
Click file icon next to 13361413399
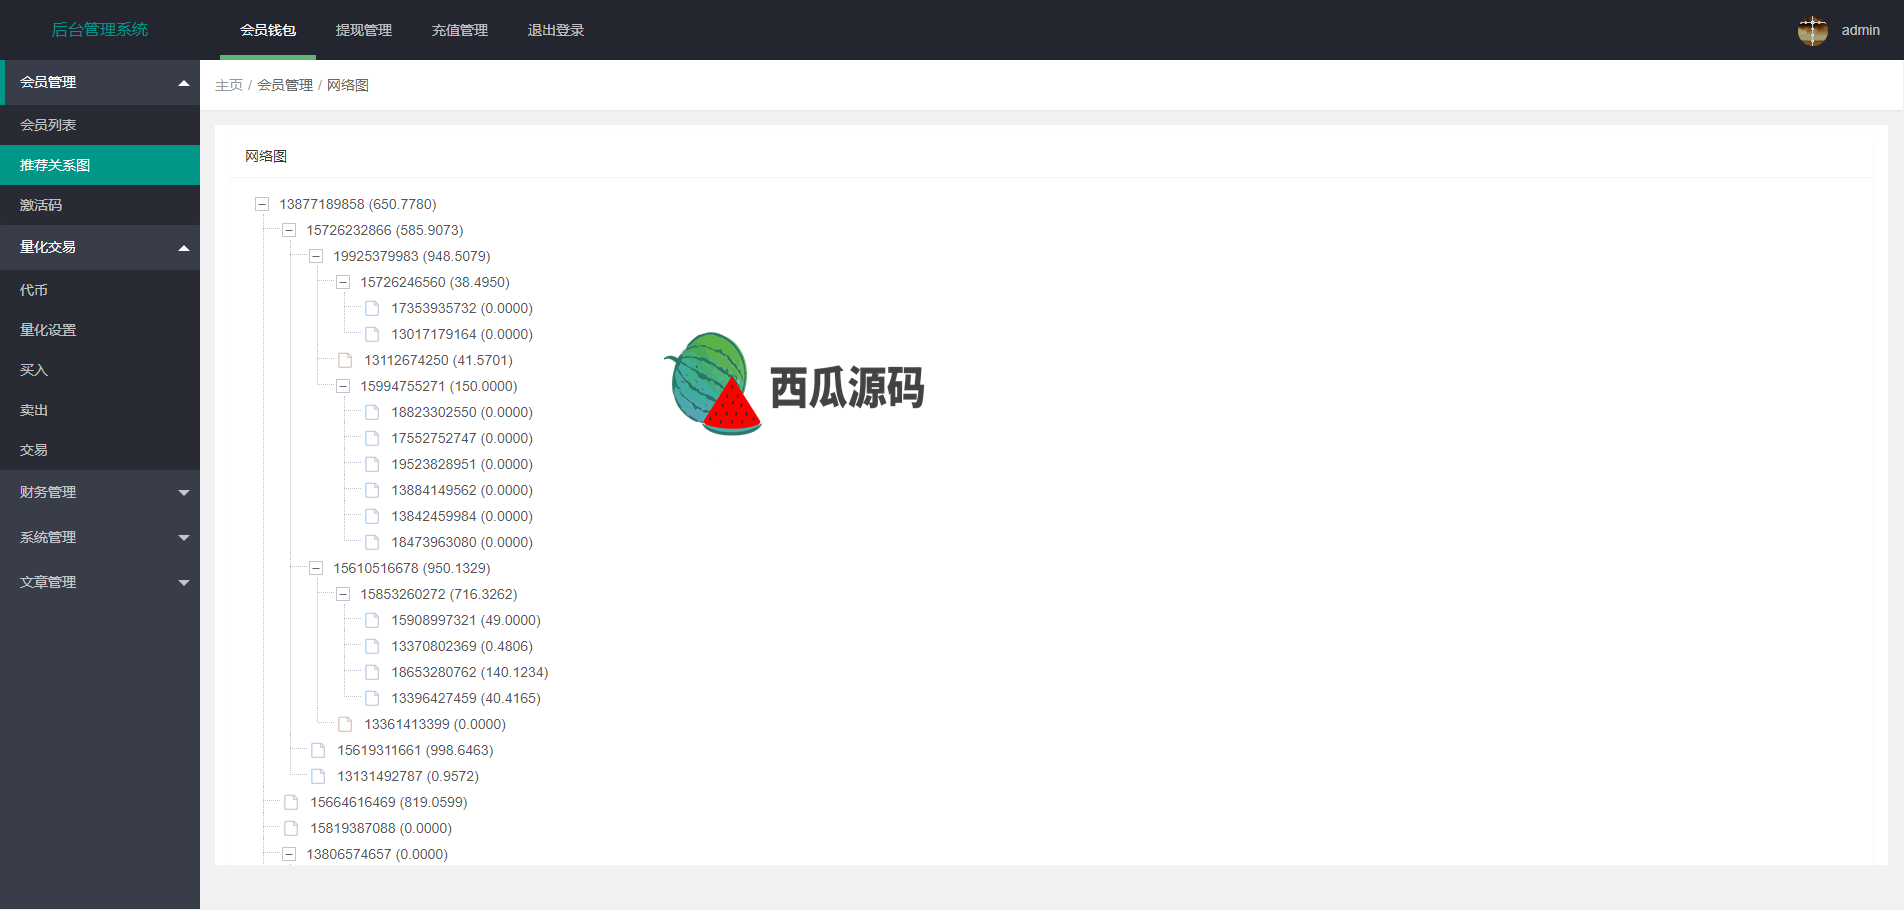tap(345, 724)
